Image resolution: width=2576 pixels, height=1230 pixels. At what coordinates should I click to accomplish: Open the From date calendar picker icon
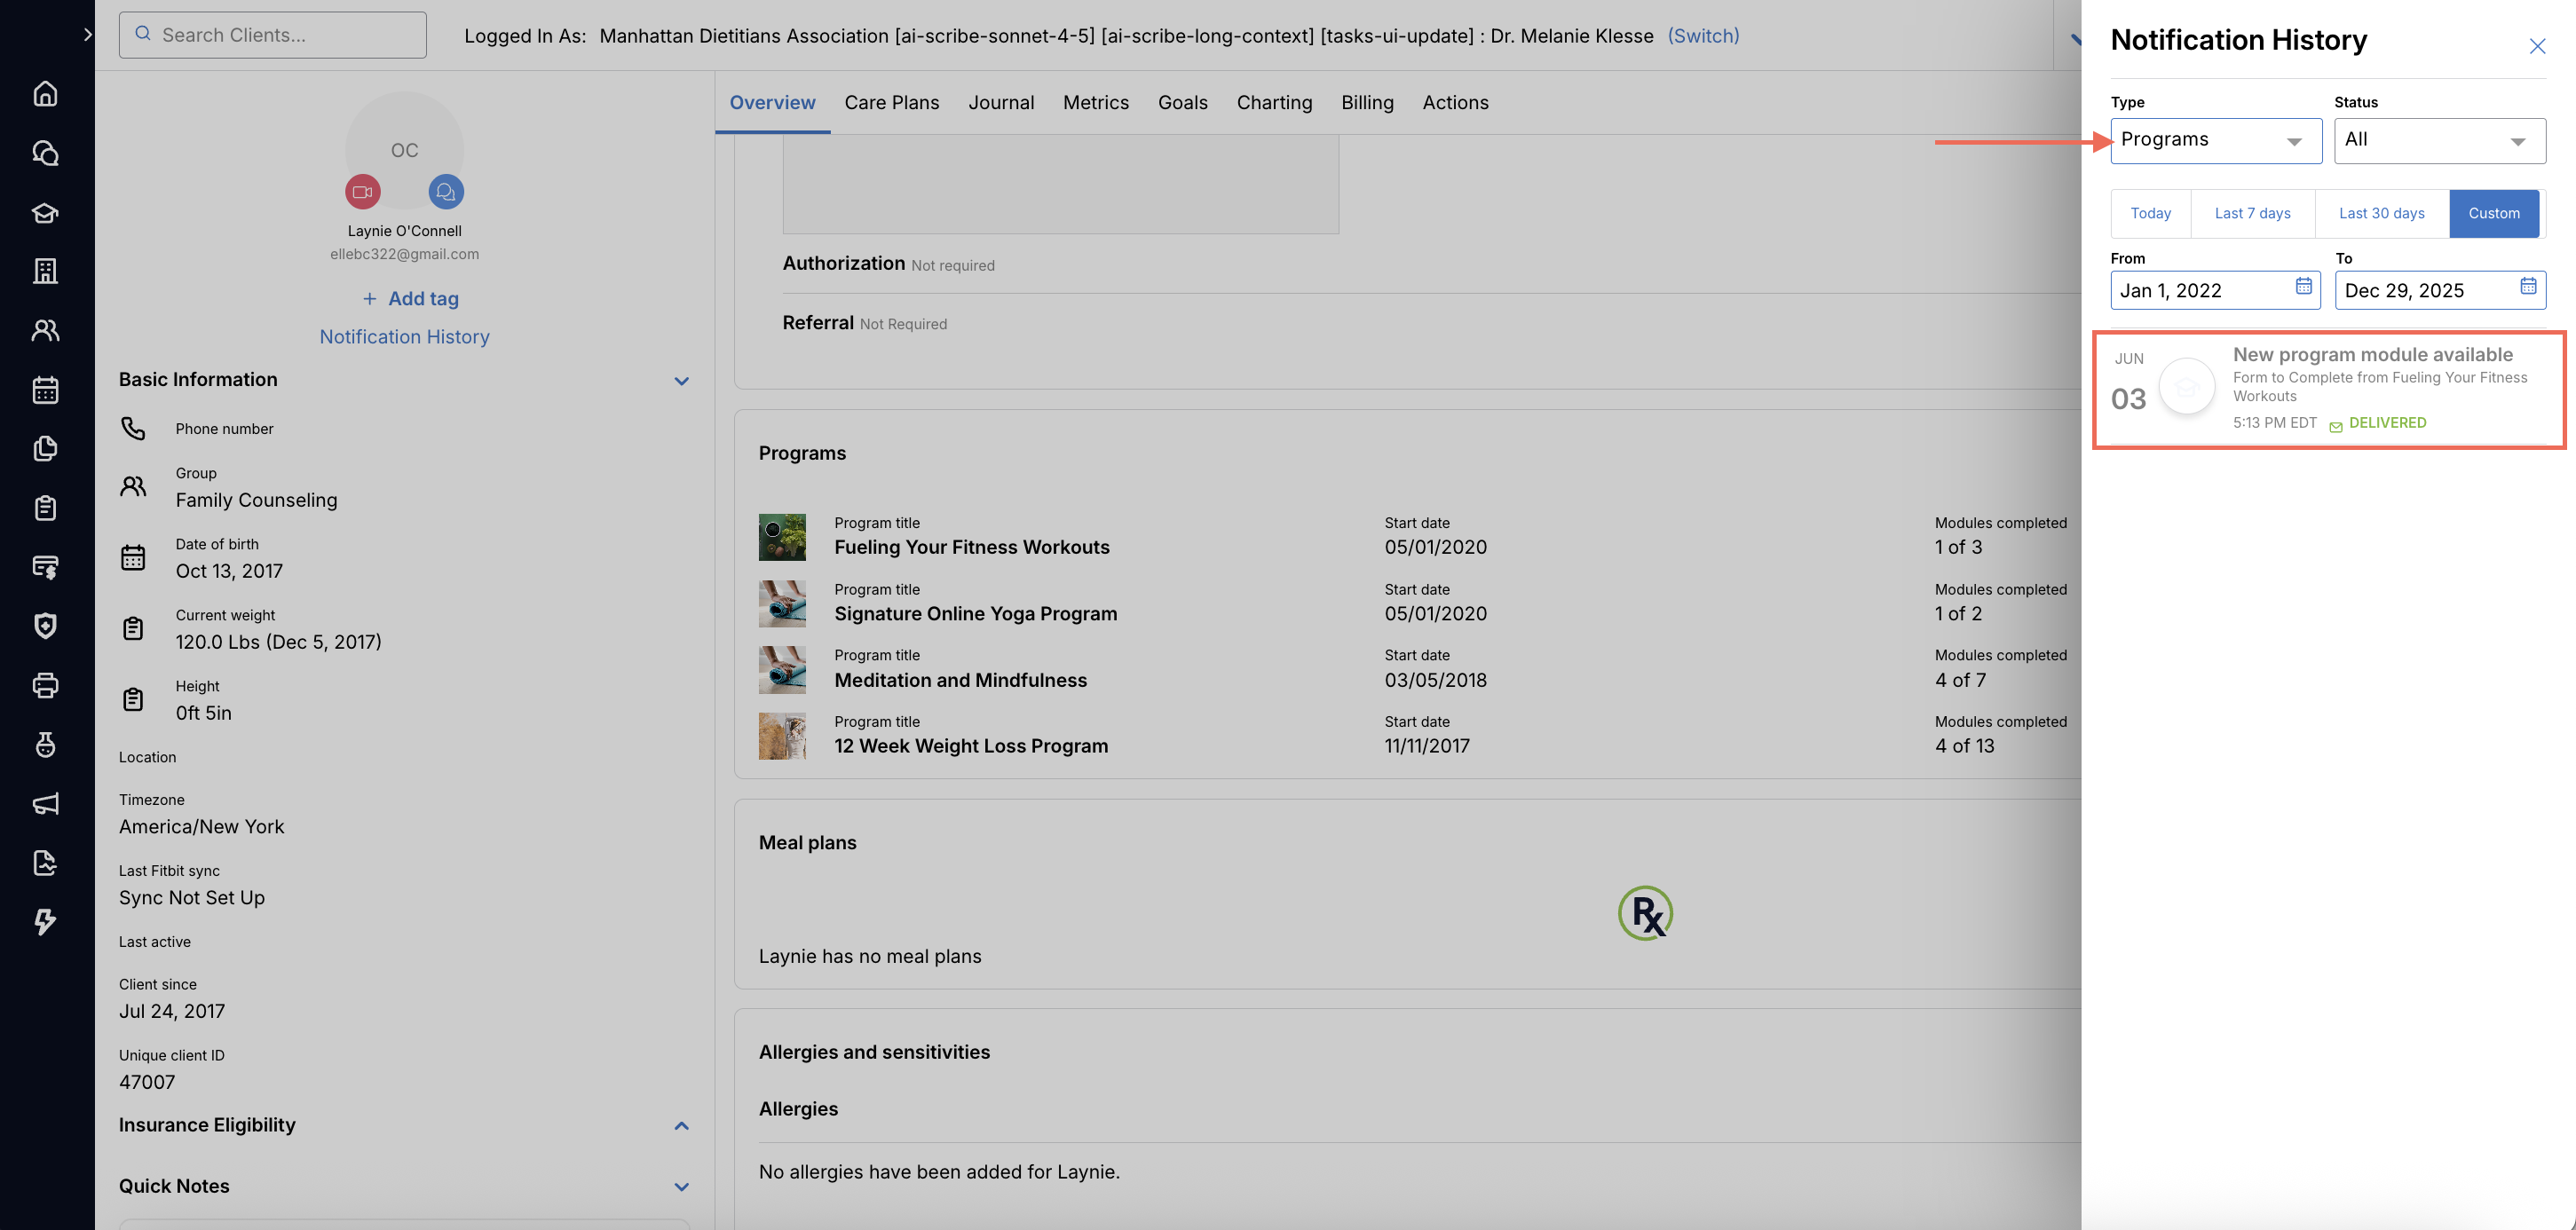pos(2303,287)
